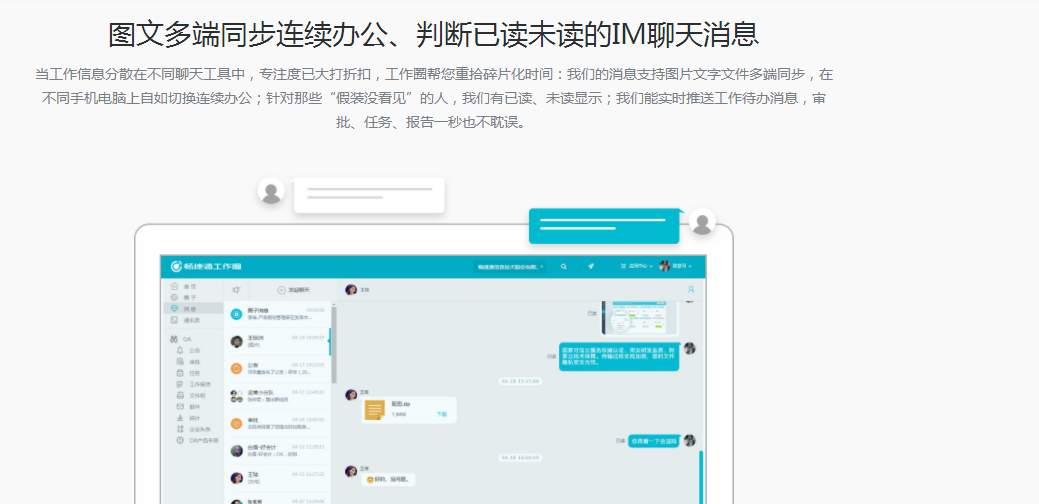Click the 下载 link on 配图.zip
The width and height of the screenshot is (1039, 504).
[441, 413]
